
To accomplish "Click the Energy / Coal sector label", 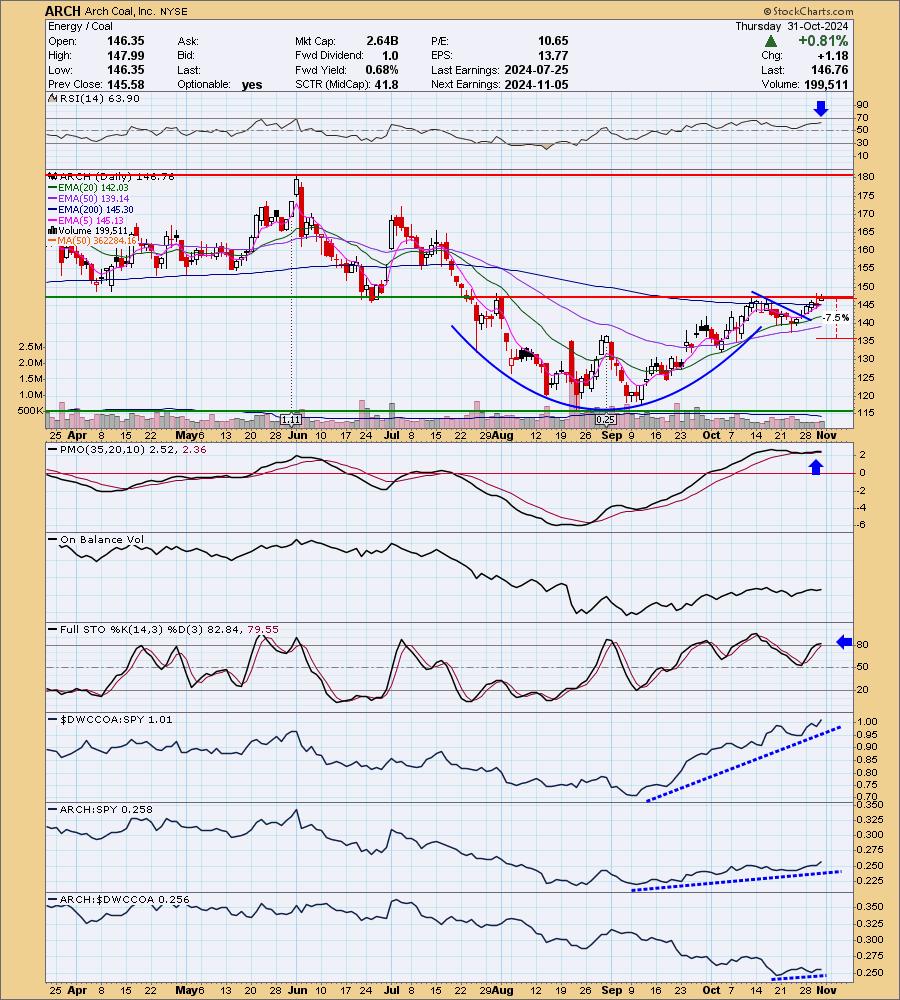I will coord(80,26).
